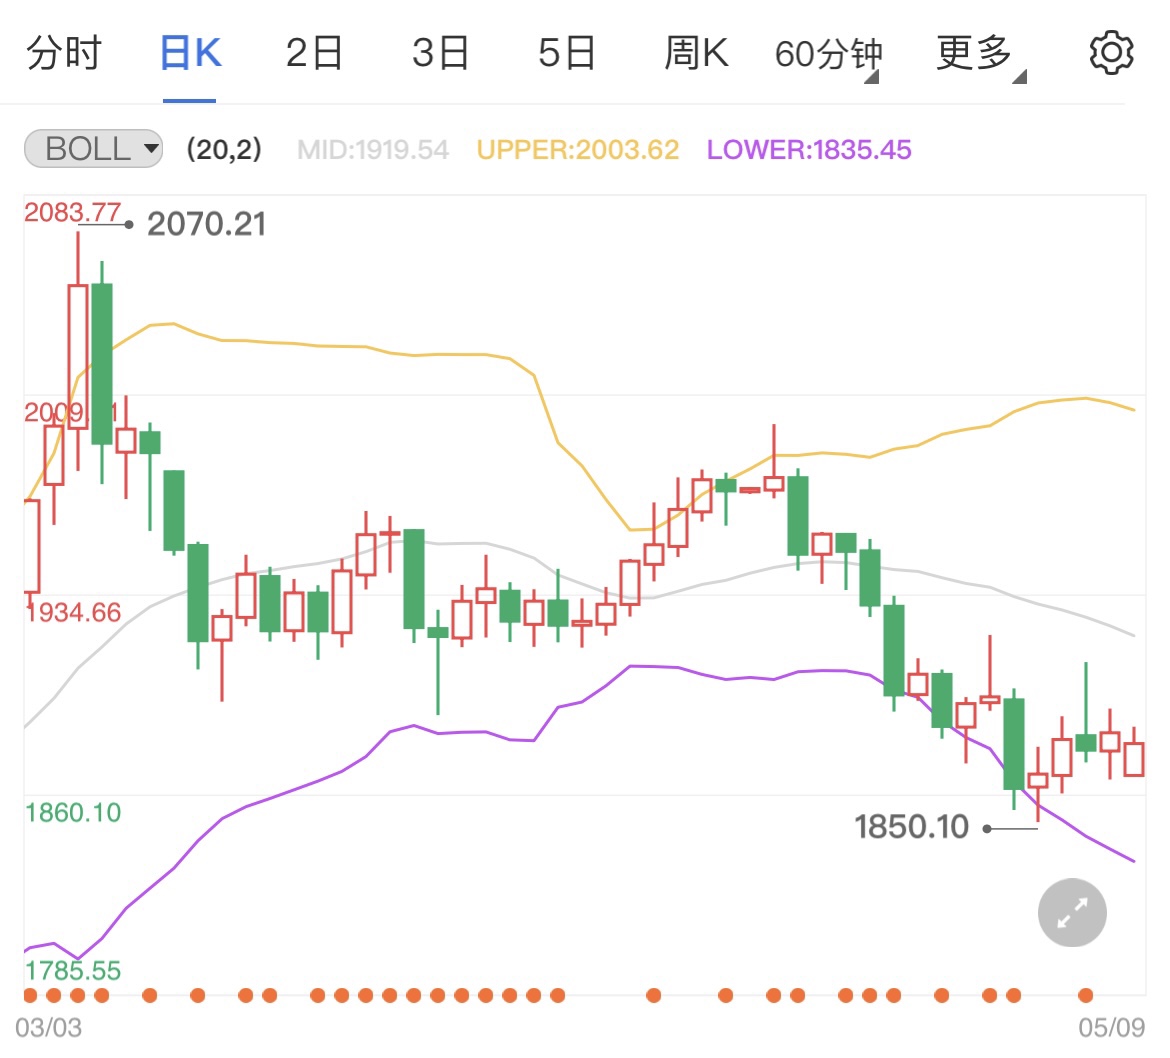Switch to the 3日 tab
Image resolution: width=1170 pixels, height=1058 pixels.
pyautogui.click(x=440, y=54)
